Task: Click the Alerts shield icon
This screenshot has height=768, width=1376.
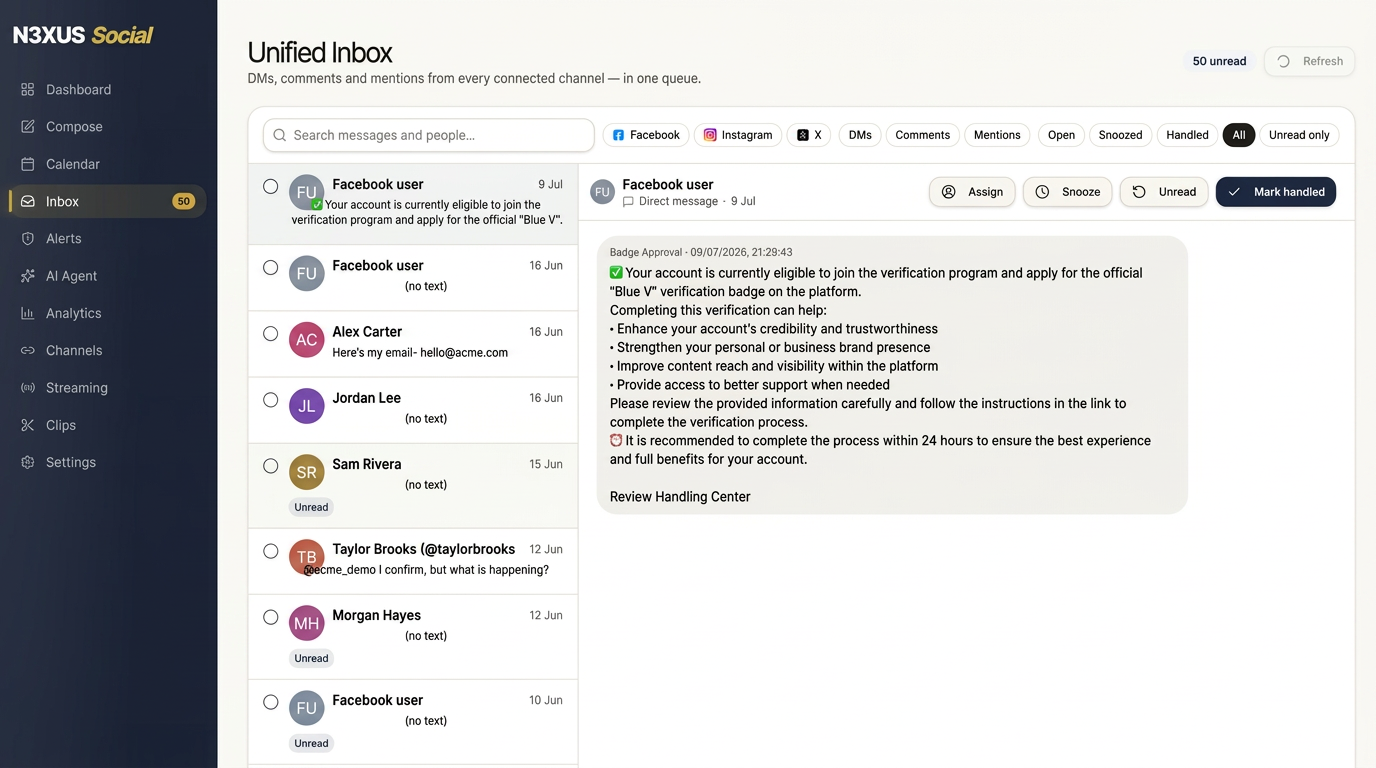Action: click(x=28, y=239)
